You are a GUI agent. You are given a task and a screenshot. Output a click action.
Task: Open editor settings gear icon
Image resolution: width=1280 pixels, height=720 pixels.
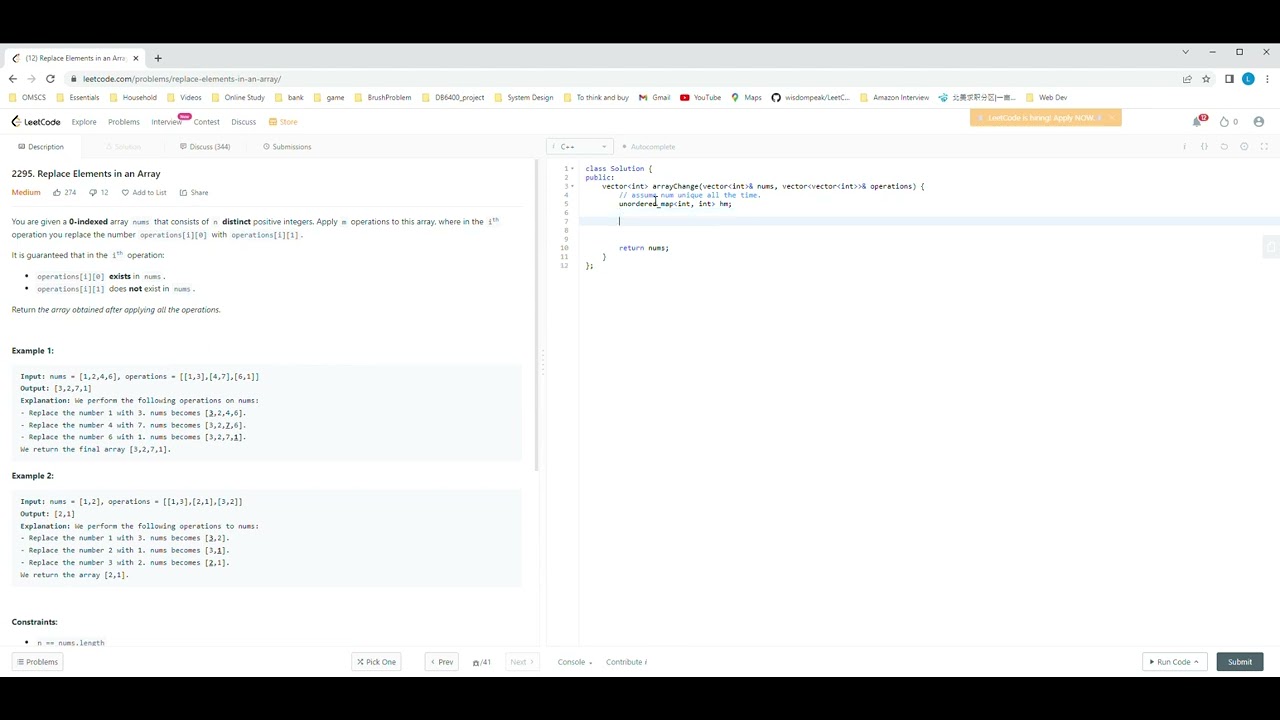pyautogui.click(x=1244, y=147)
